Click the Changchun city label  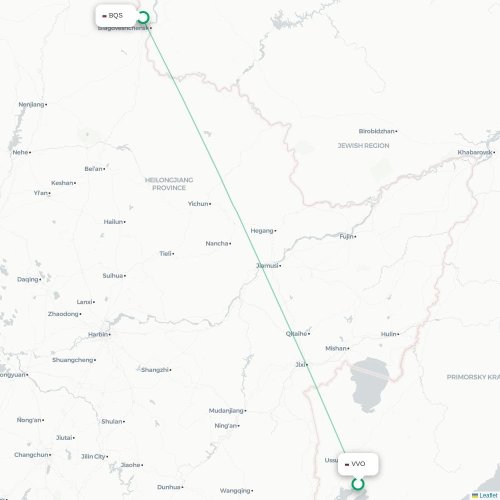pos(32,455)
